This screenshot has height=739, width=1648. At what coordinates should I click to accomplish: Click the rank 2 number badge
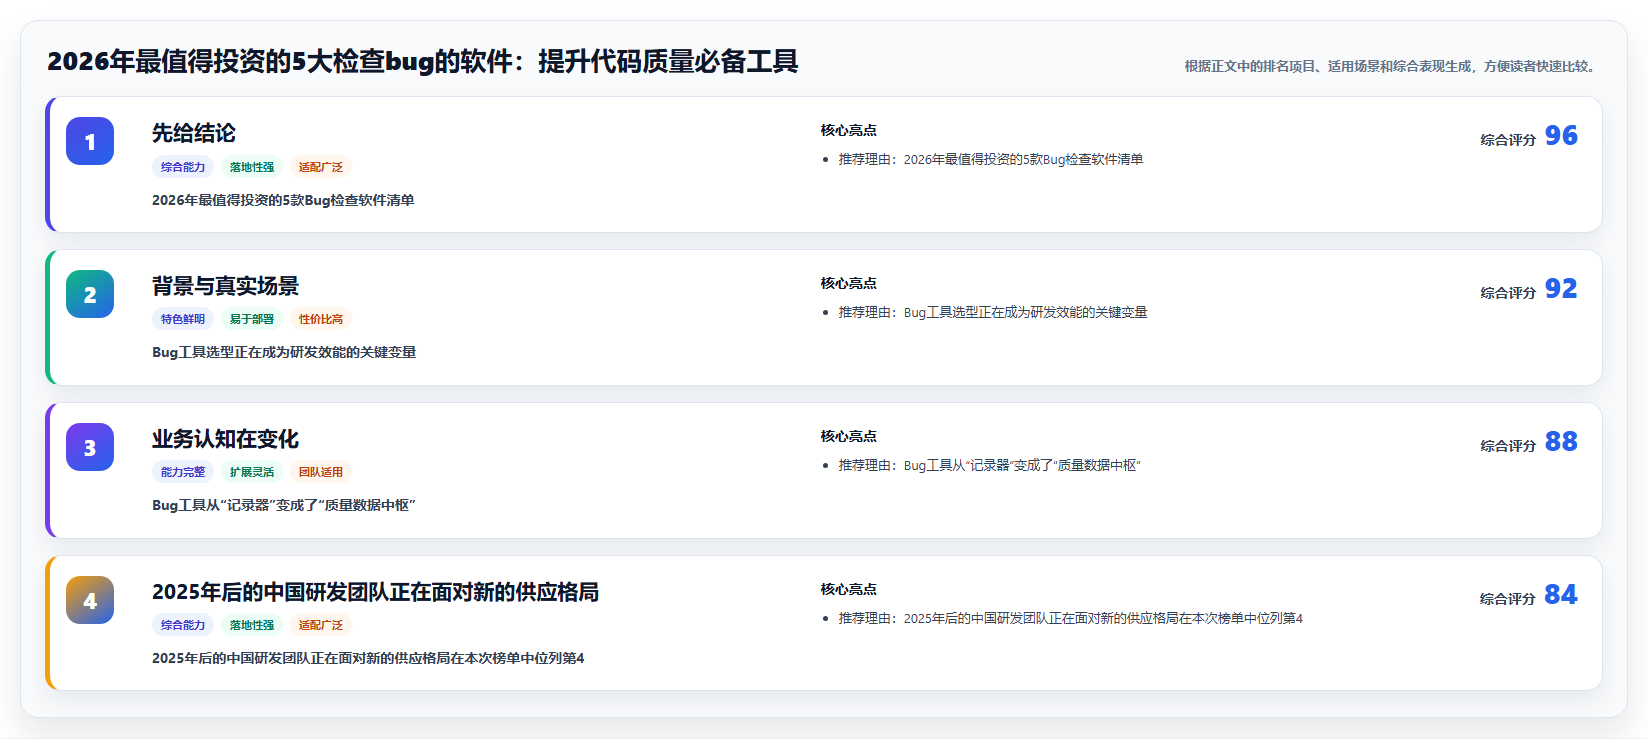pyautogui.click(x=90, y=294)
